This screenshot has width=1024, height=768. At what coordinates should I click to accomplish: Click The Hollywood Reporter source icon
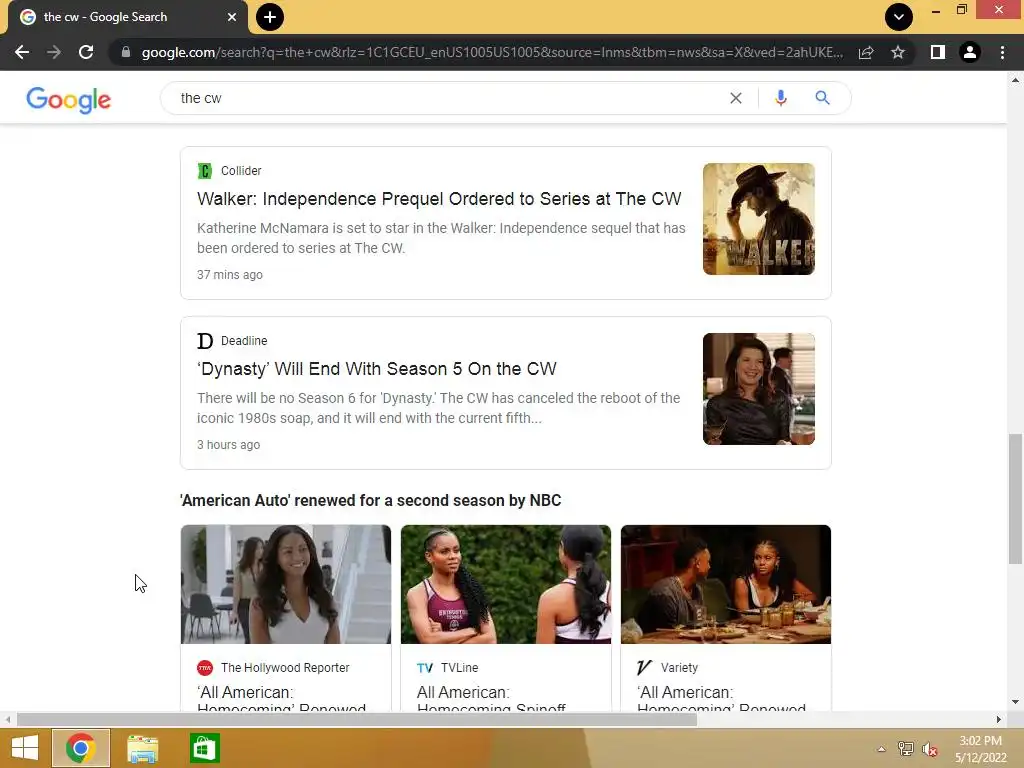[205, 667]
